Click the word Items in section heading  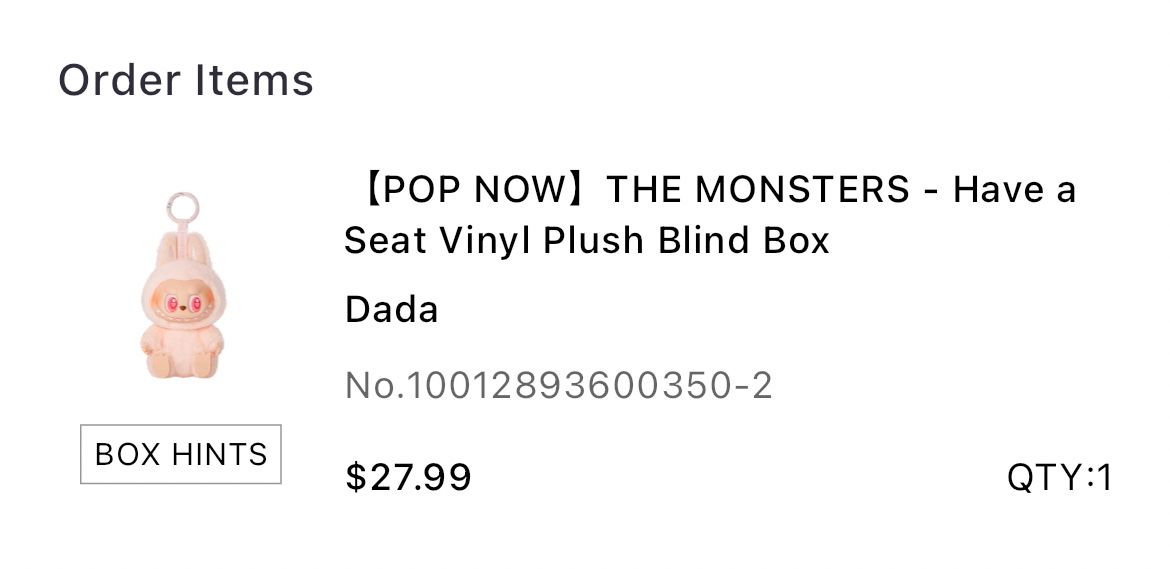pos(254,81)
